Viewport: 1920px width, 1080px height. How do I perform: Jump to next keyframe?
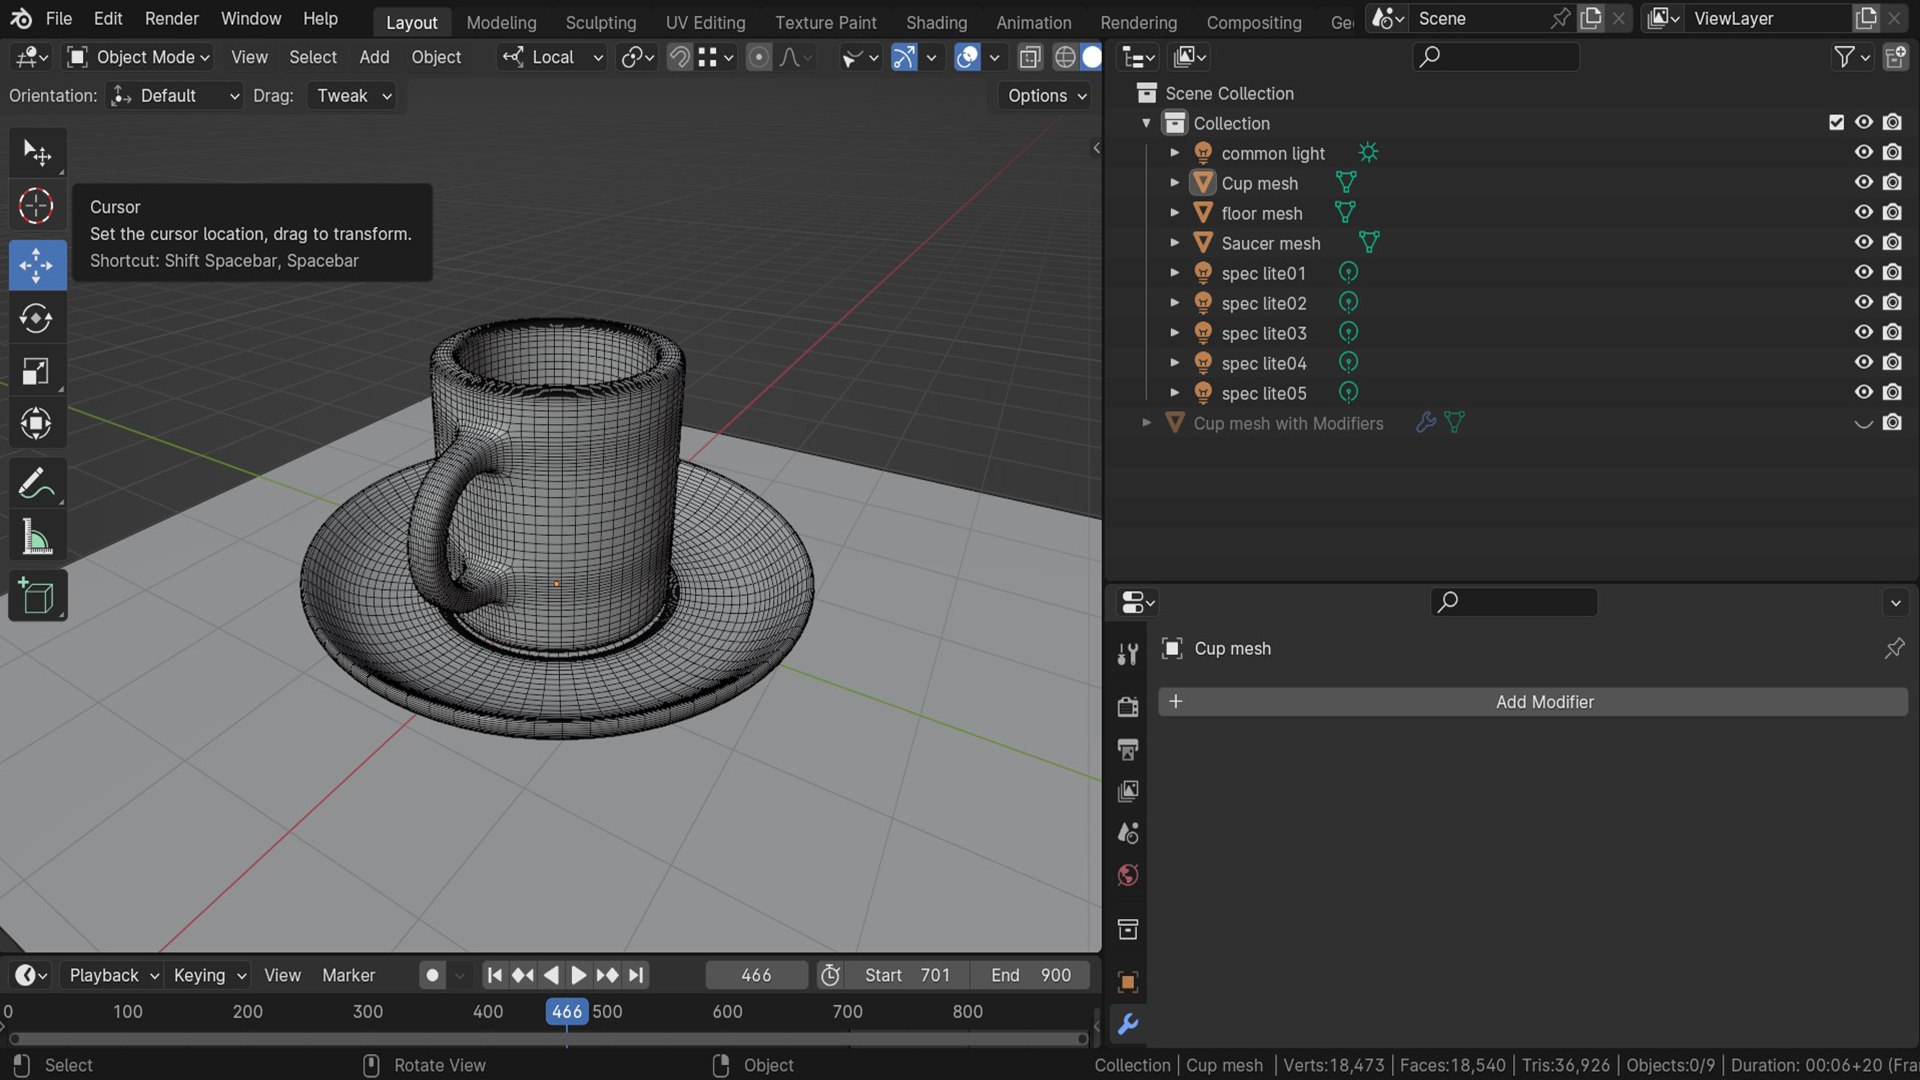(x=607, y=975)
